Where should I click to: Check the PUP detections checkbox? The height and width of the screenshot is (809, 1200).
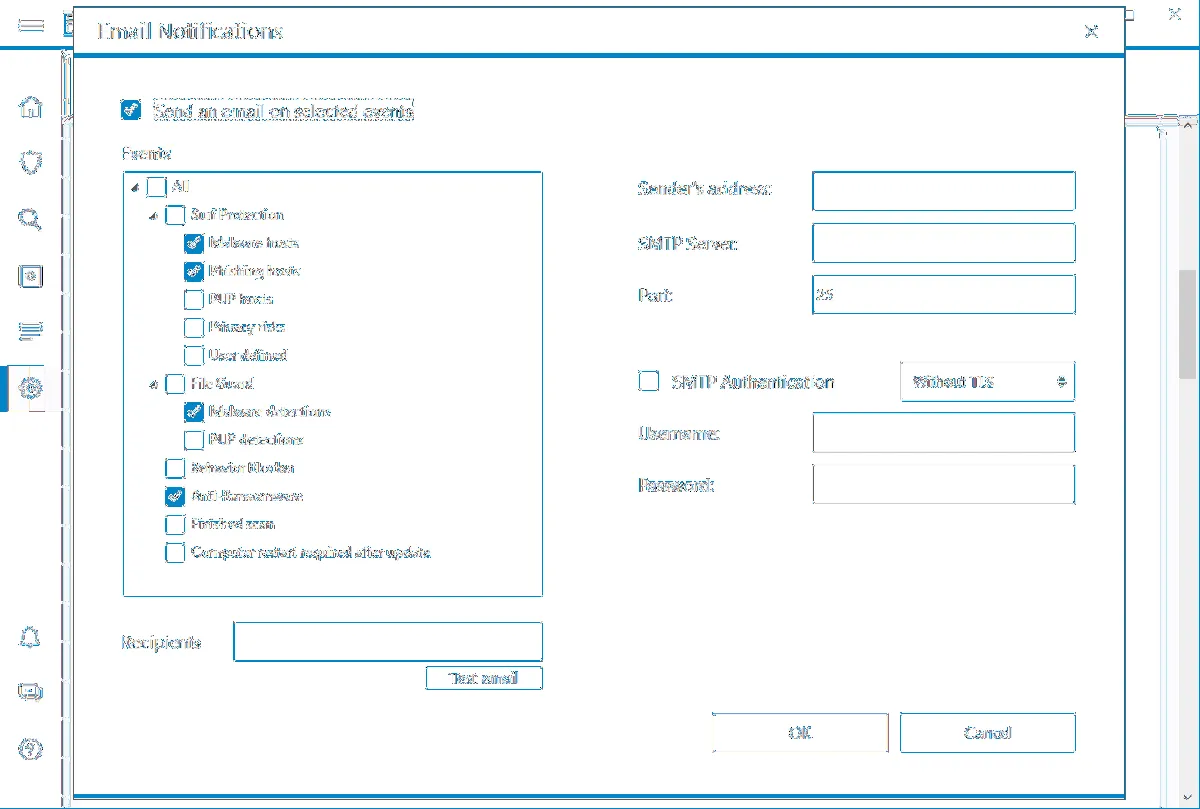pyautogui.click(x=194, y=440)
